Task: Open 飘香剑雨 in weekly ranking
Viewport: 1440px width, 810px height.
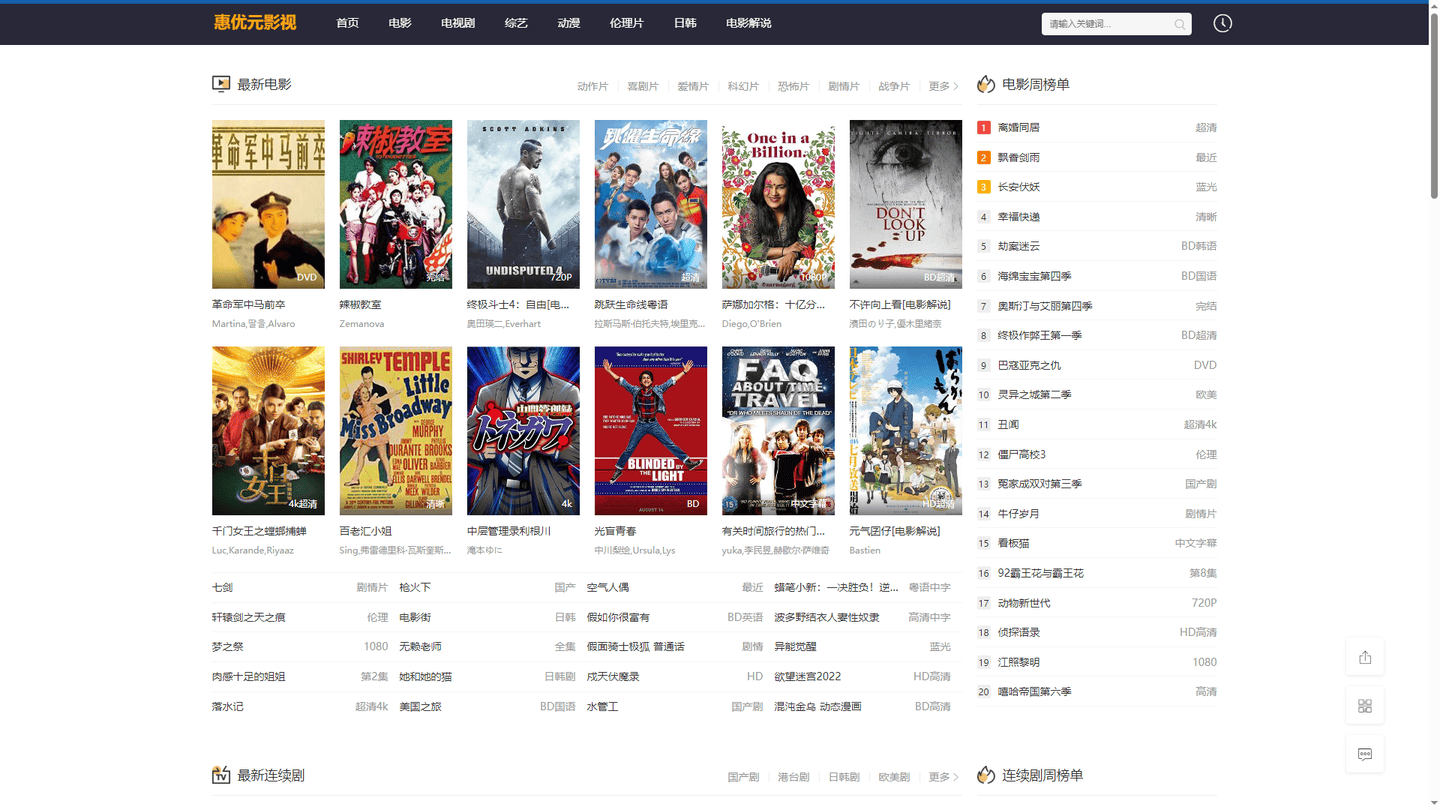Action: tap(1019, 157)
